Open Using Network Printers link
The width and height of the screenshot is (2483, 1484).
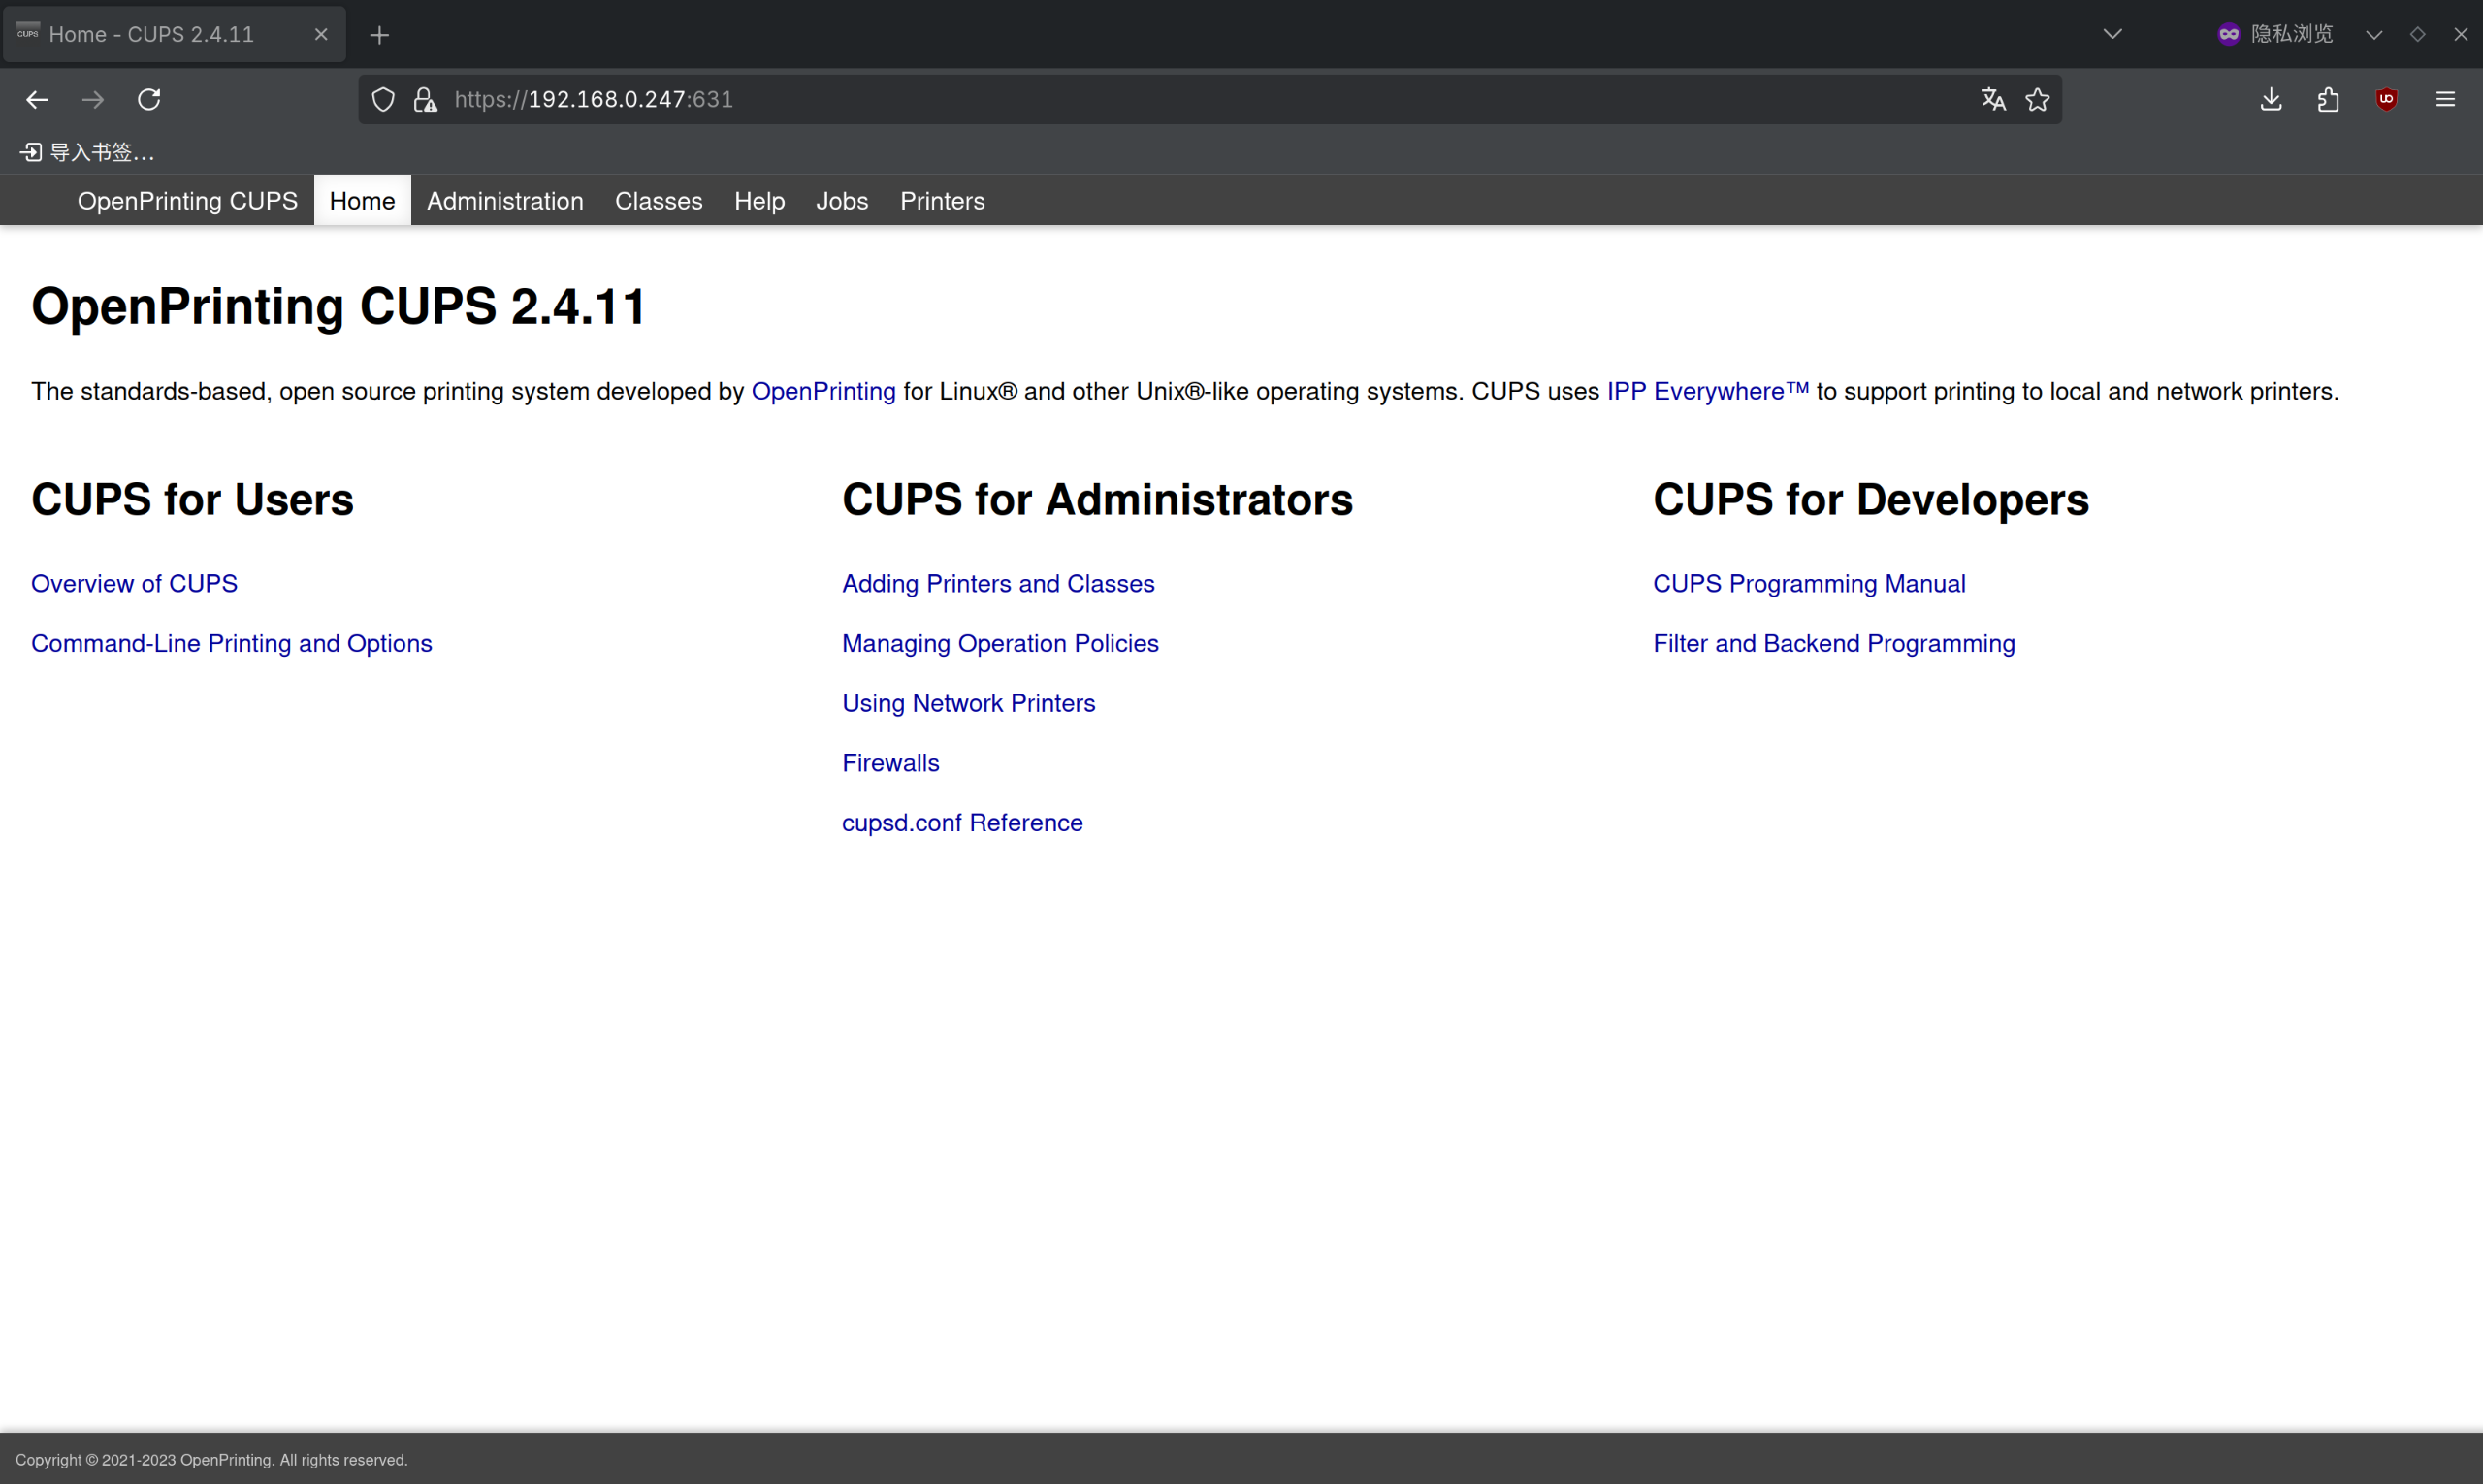(x=968, y=703)
